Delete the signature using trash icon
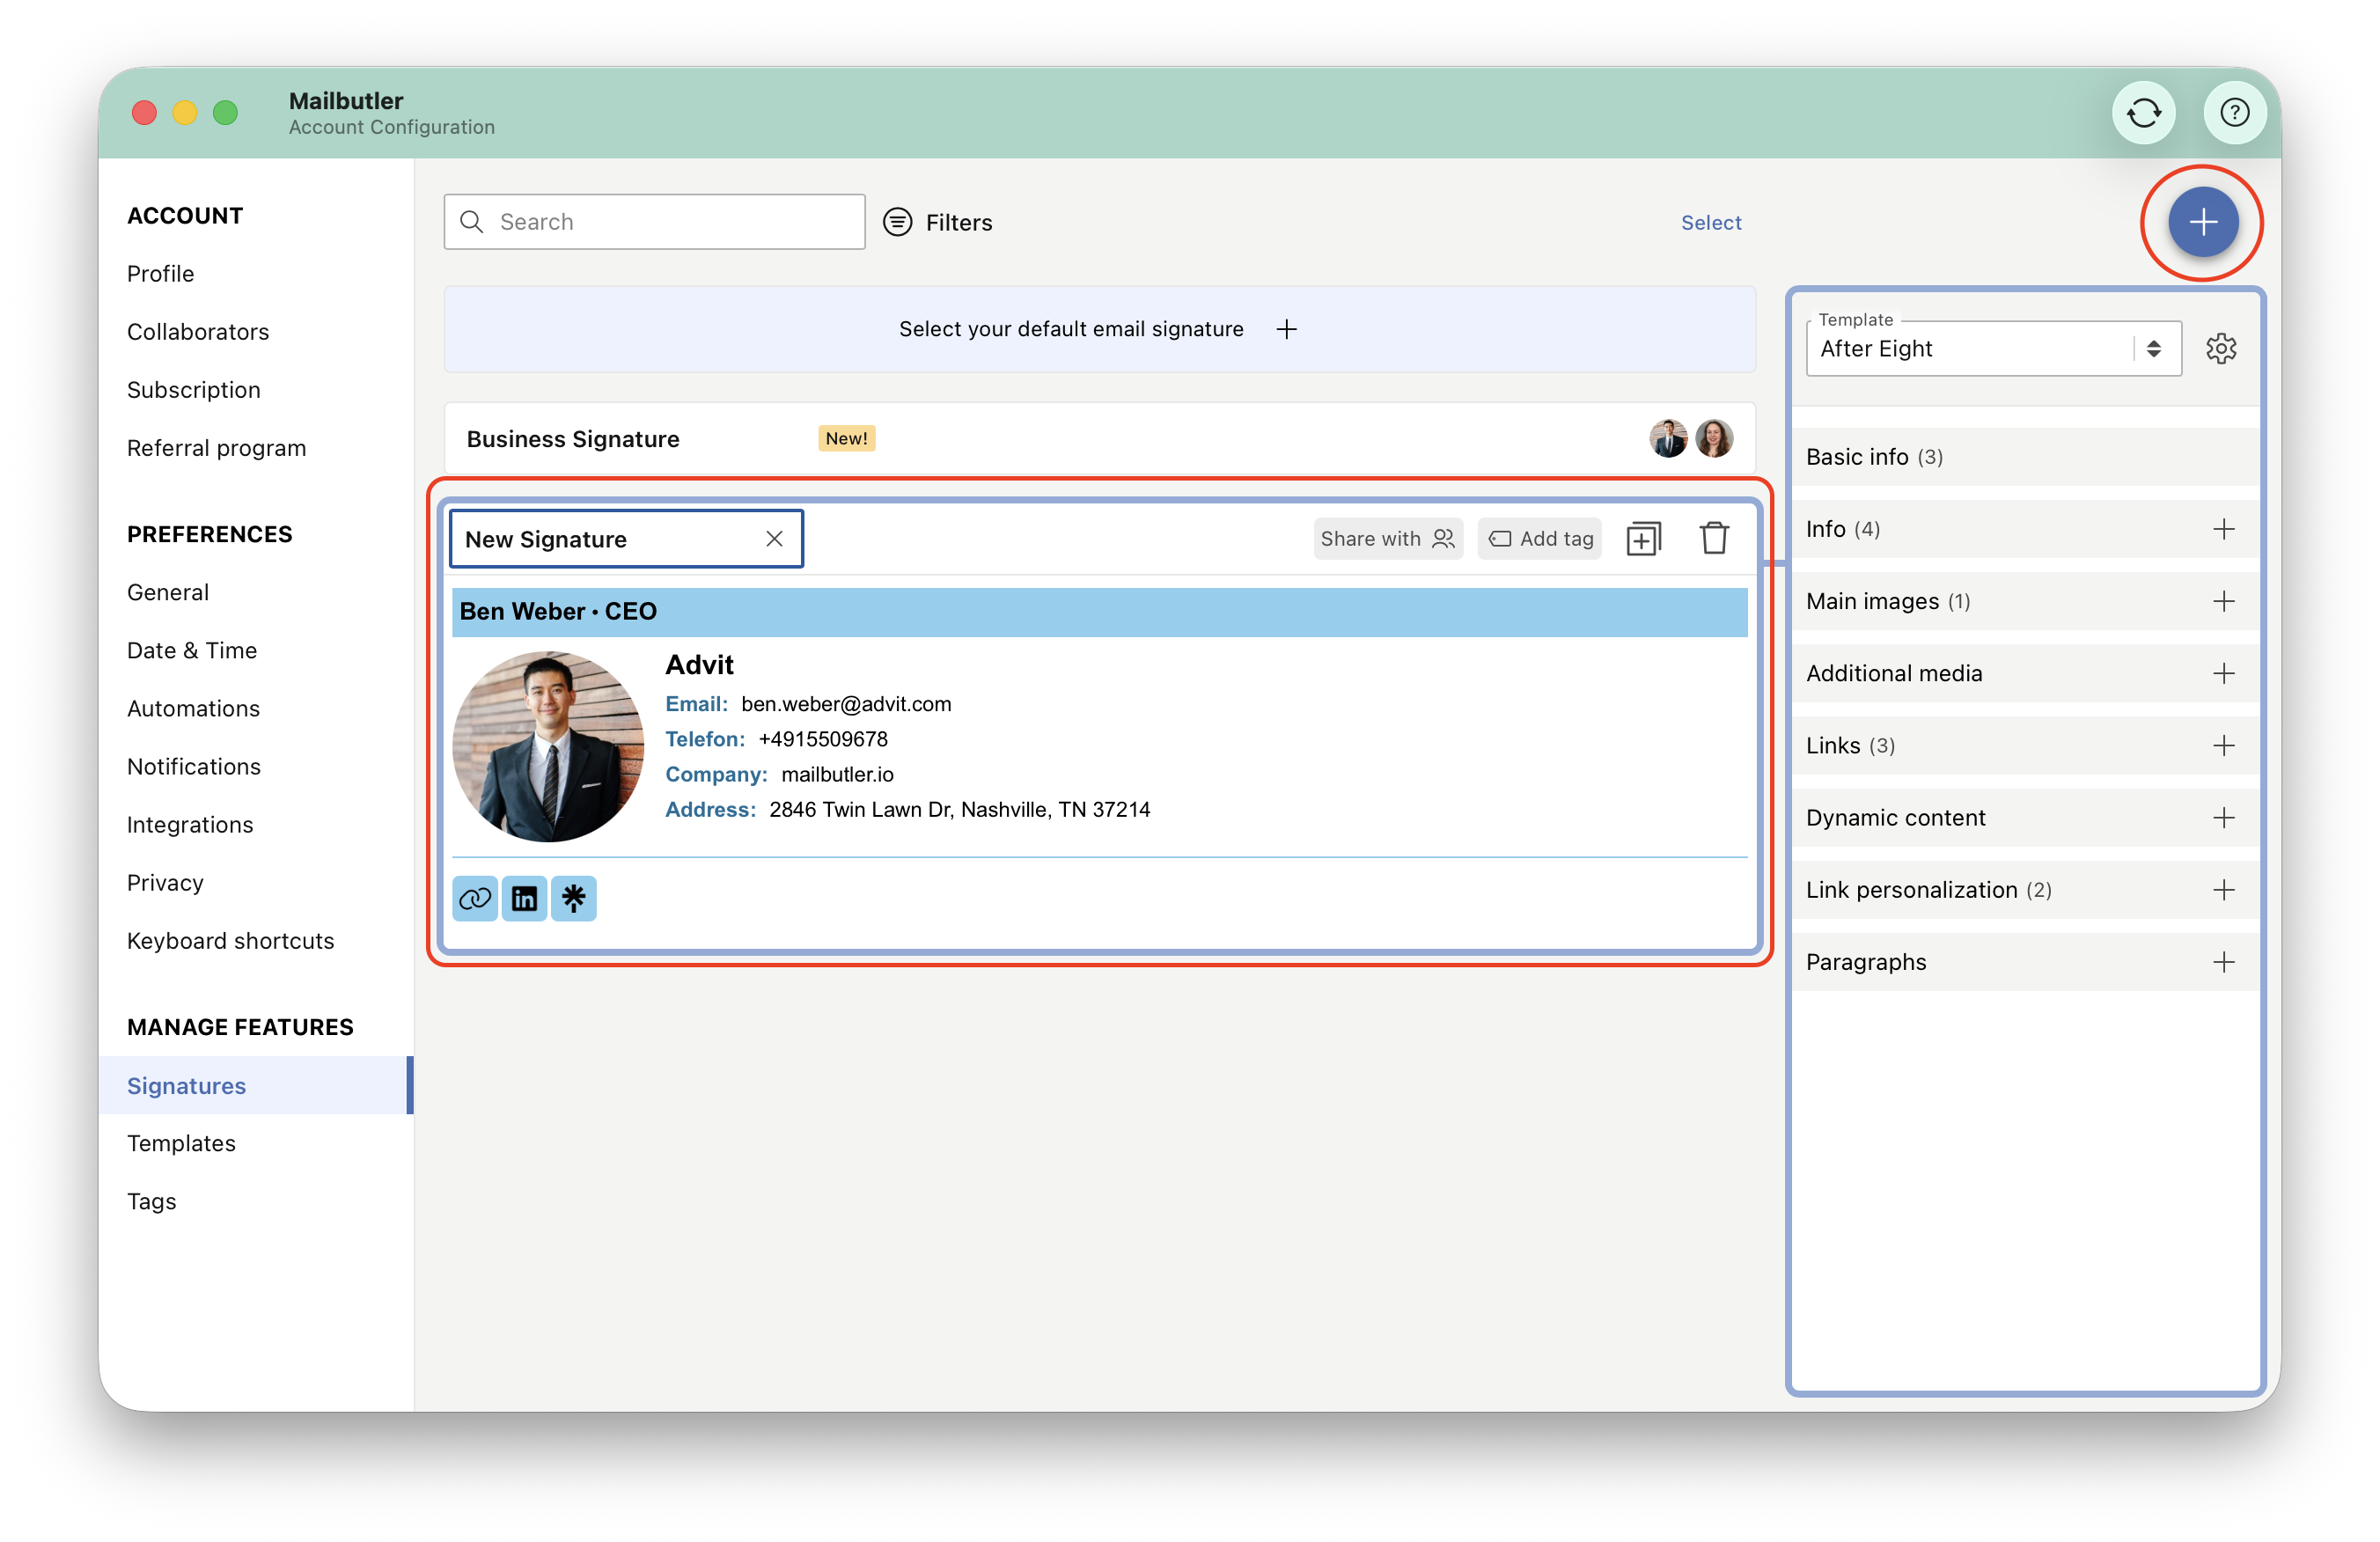Image resolution: width=2380 pixels, height=1542 pixels. click(x=1714, y=538)
